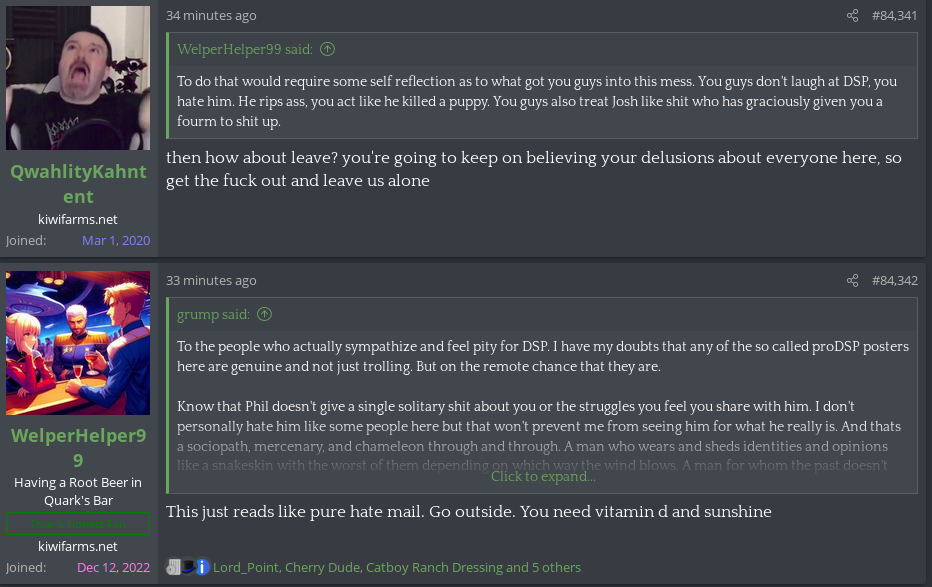The width and height of the screenshot is (932, 587).
Task: Open reactions list 'Lord_Point, Cherry Dude...'
Action: point(397,567)
